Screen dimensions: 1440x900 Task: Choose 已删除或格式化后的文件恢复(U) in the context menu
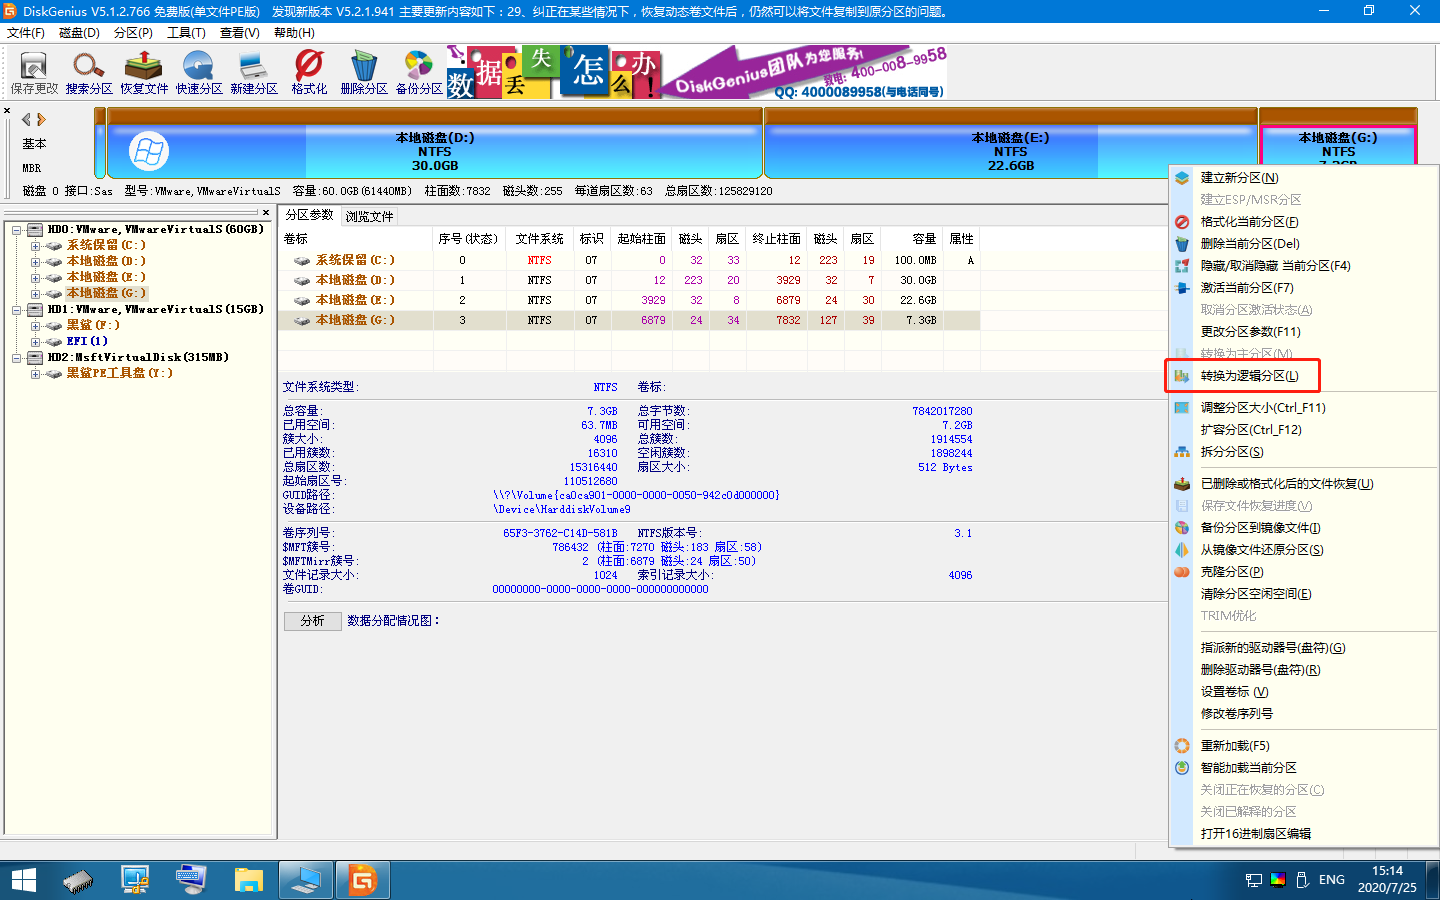pos(1303,484)
